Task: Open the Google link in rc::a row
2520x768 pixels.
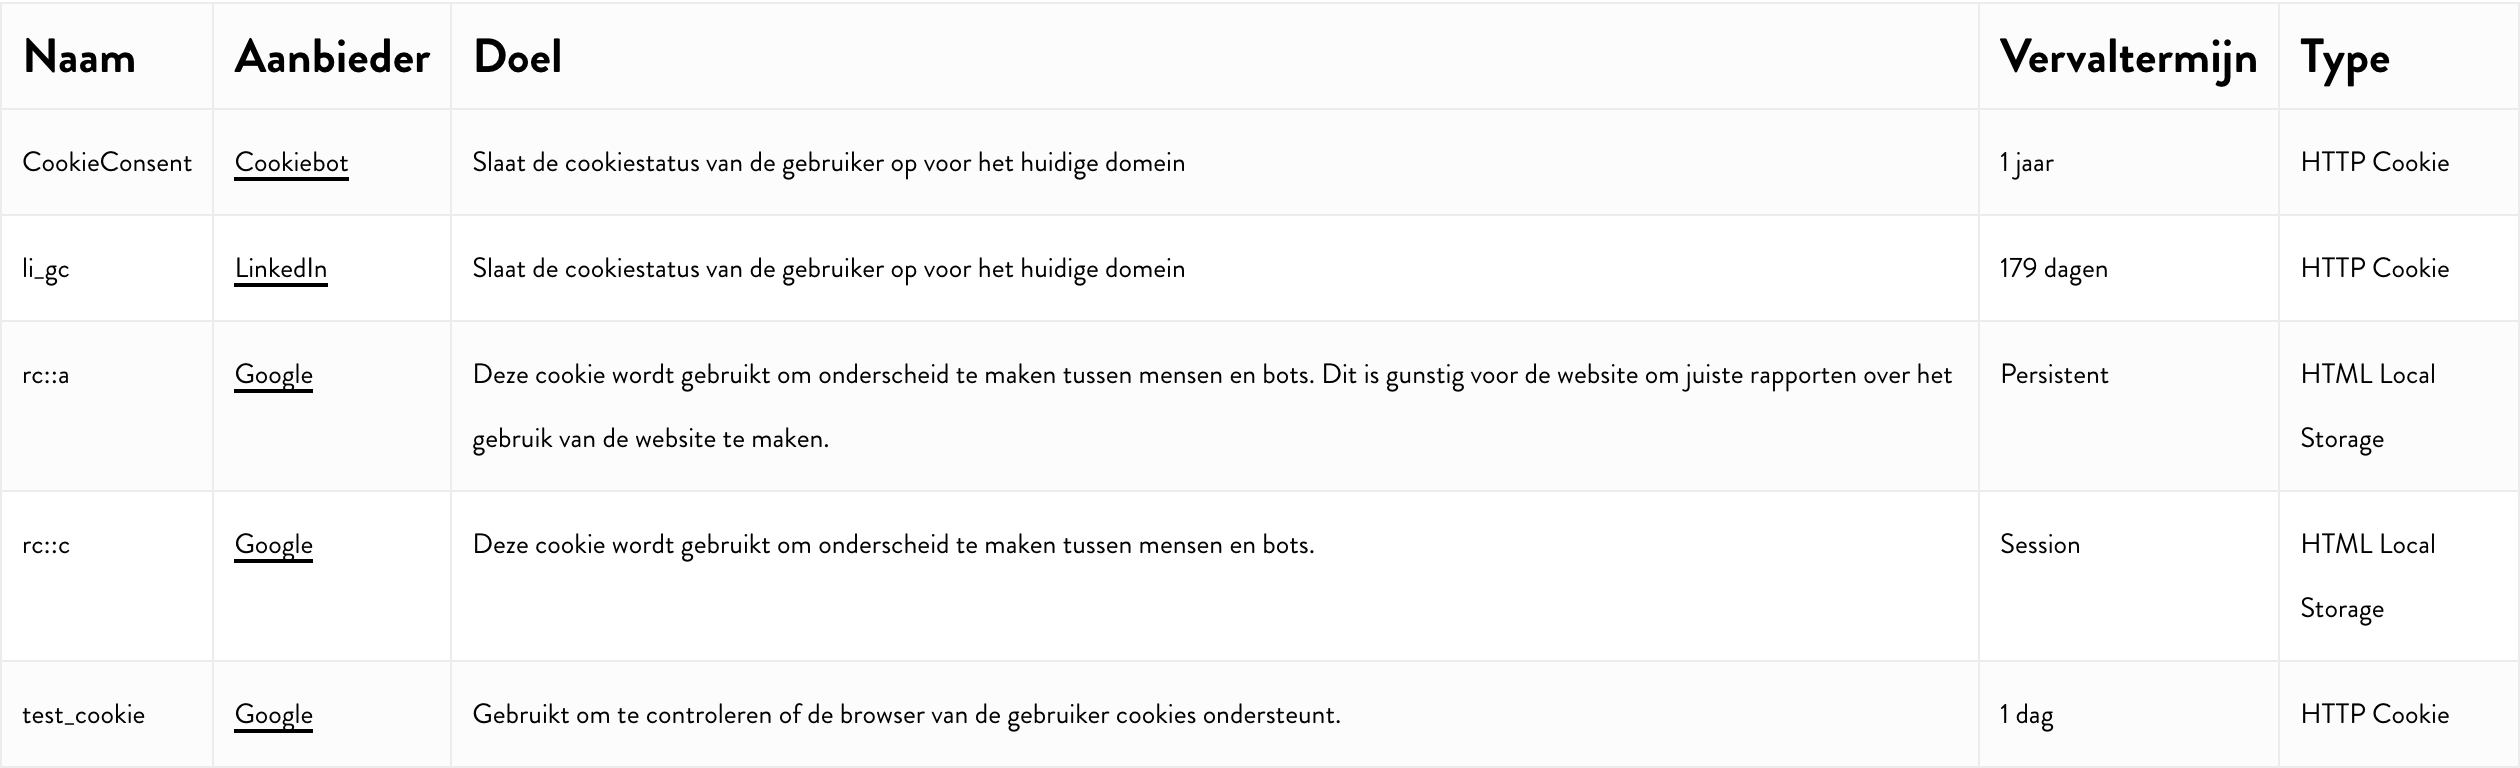Action: click(273, 375)
